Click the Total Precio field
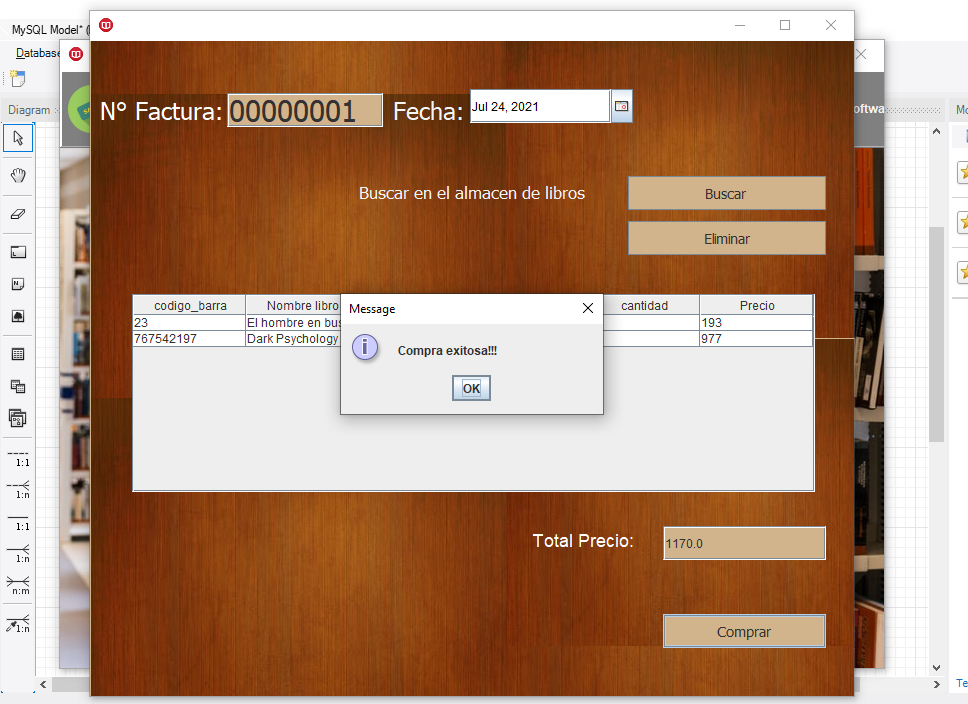Viewport: 968px width, 704px height. [744, 543]
